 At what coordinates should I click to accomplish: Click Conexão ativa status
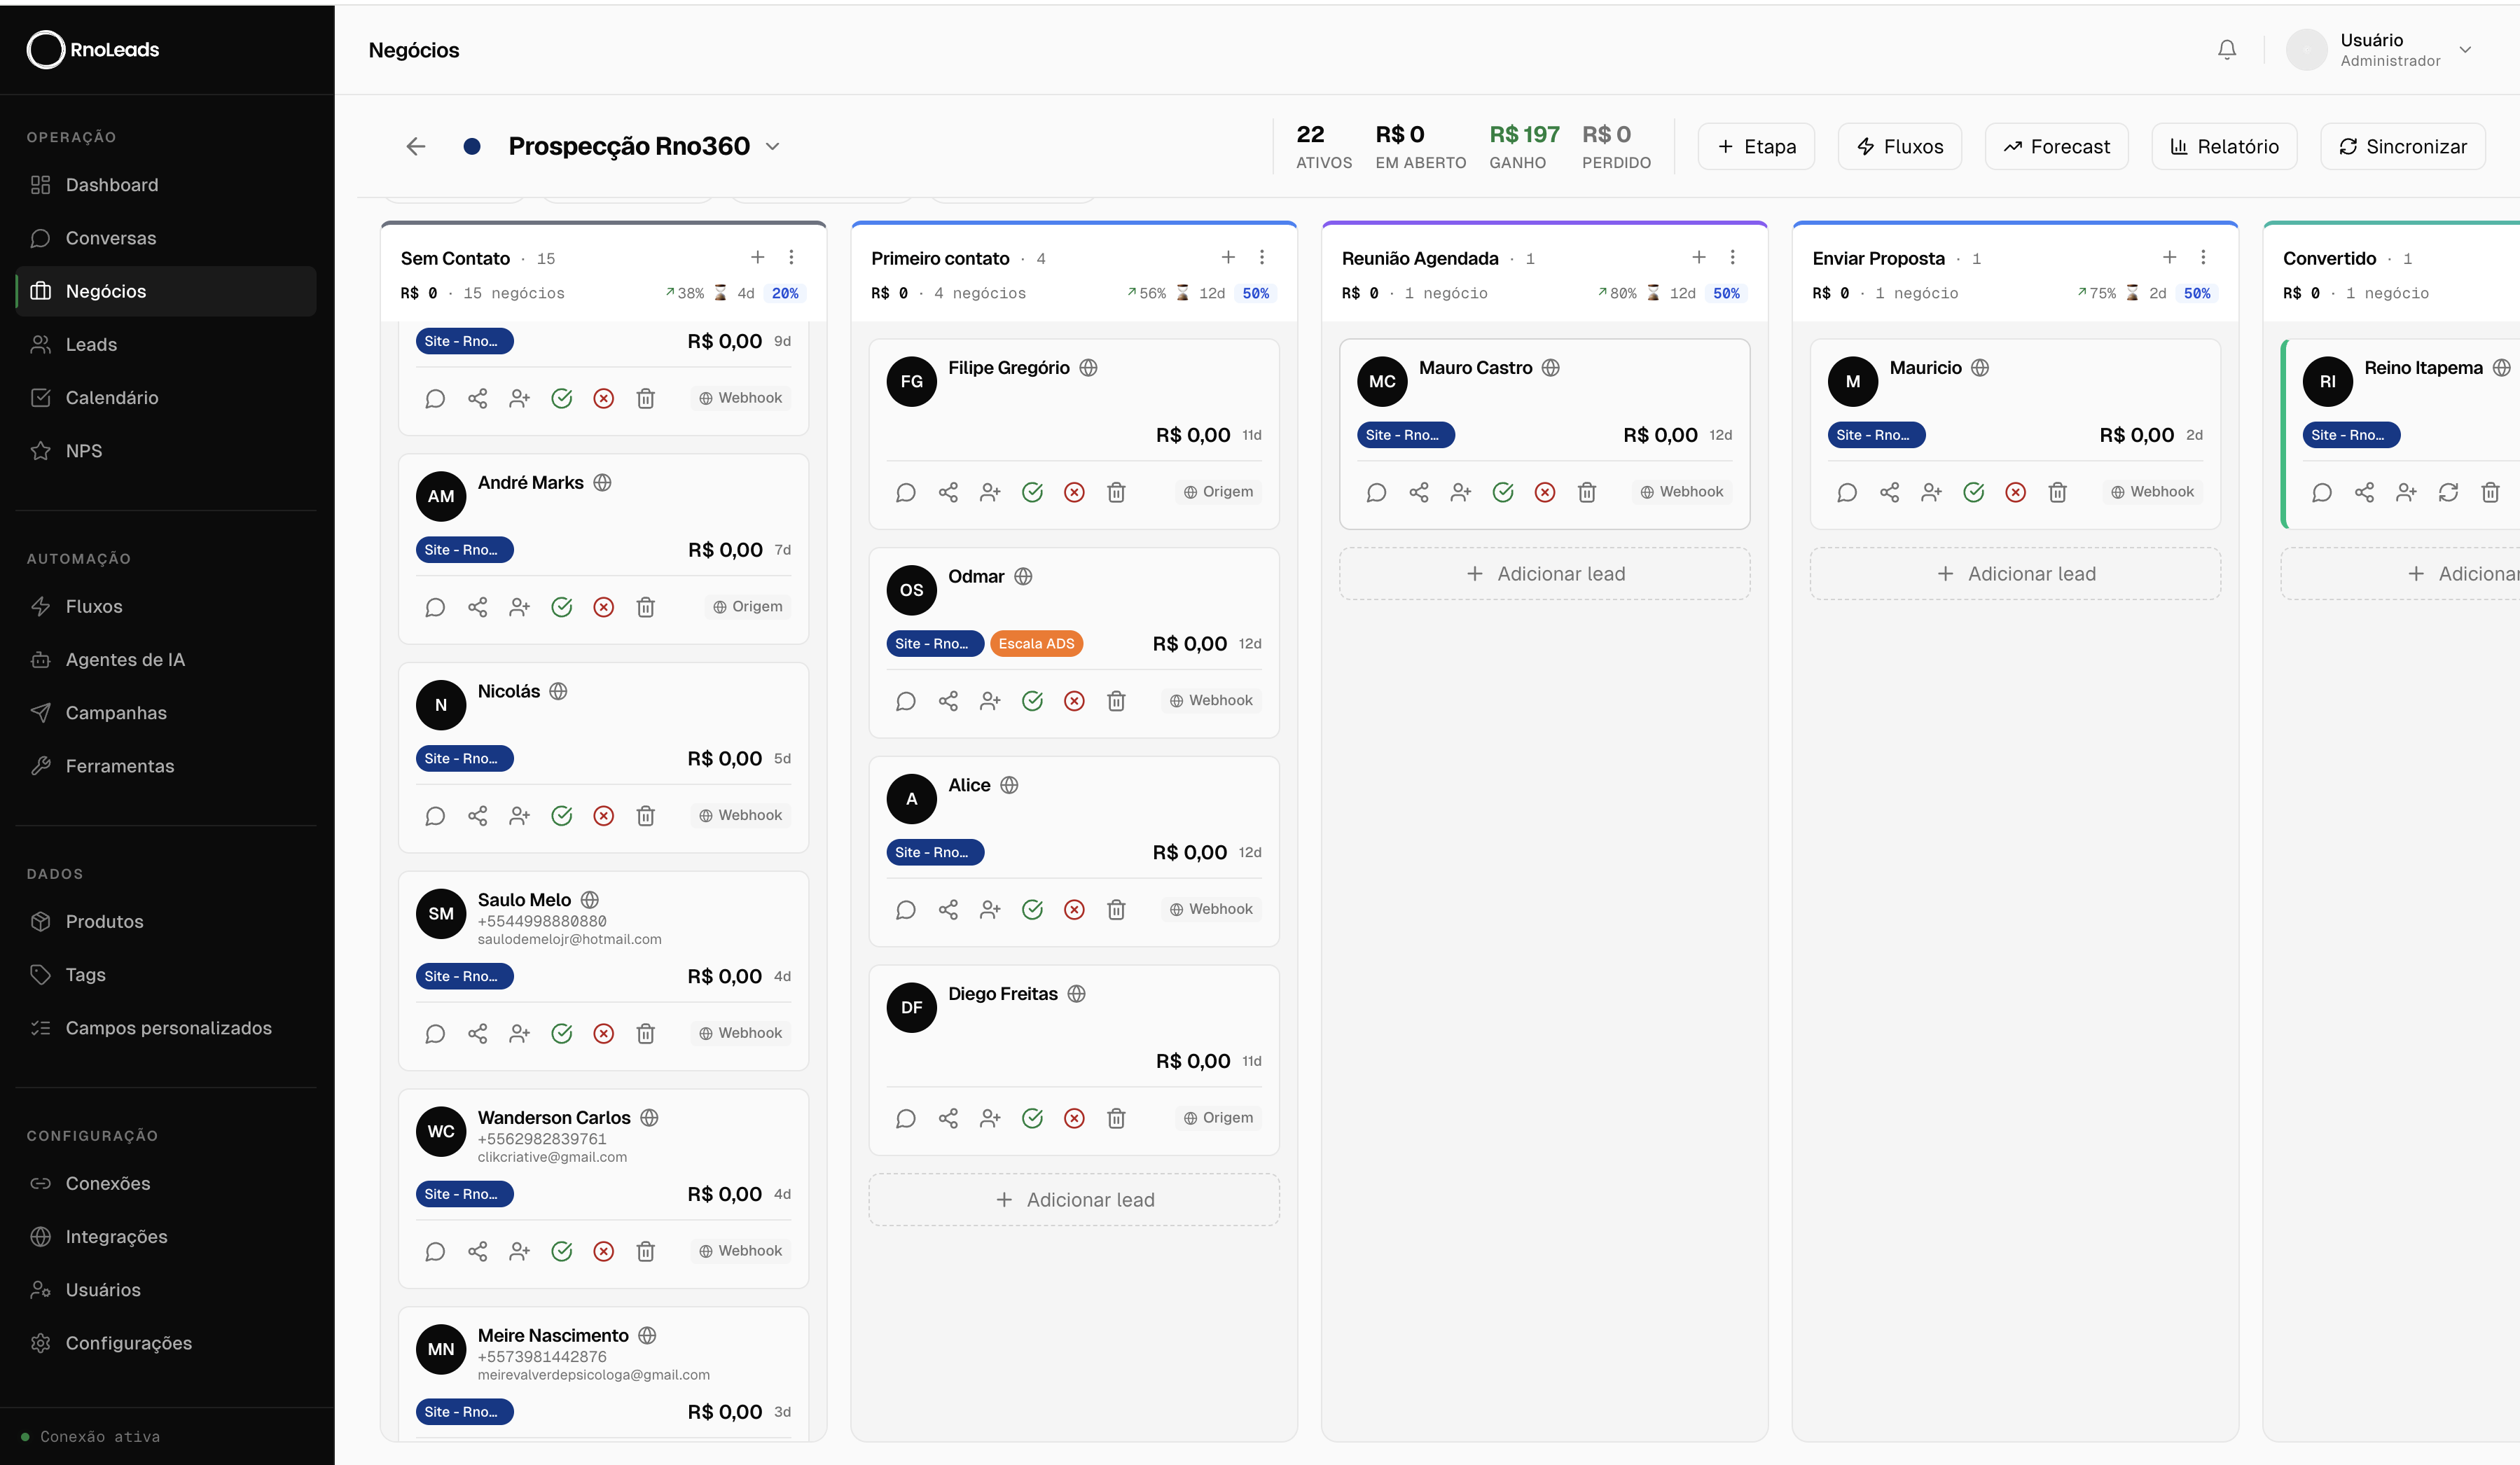(x=90, y=1437)
